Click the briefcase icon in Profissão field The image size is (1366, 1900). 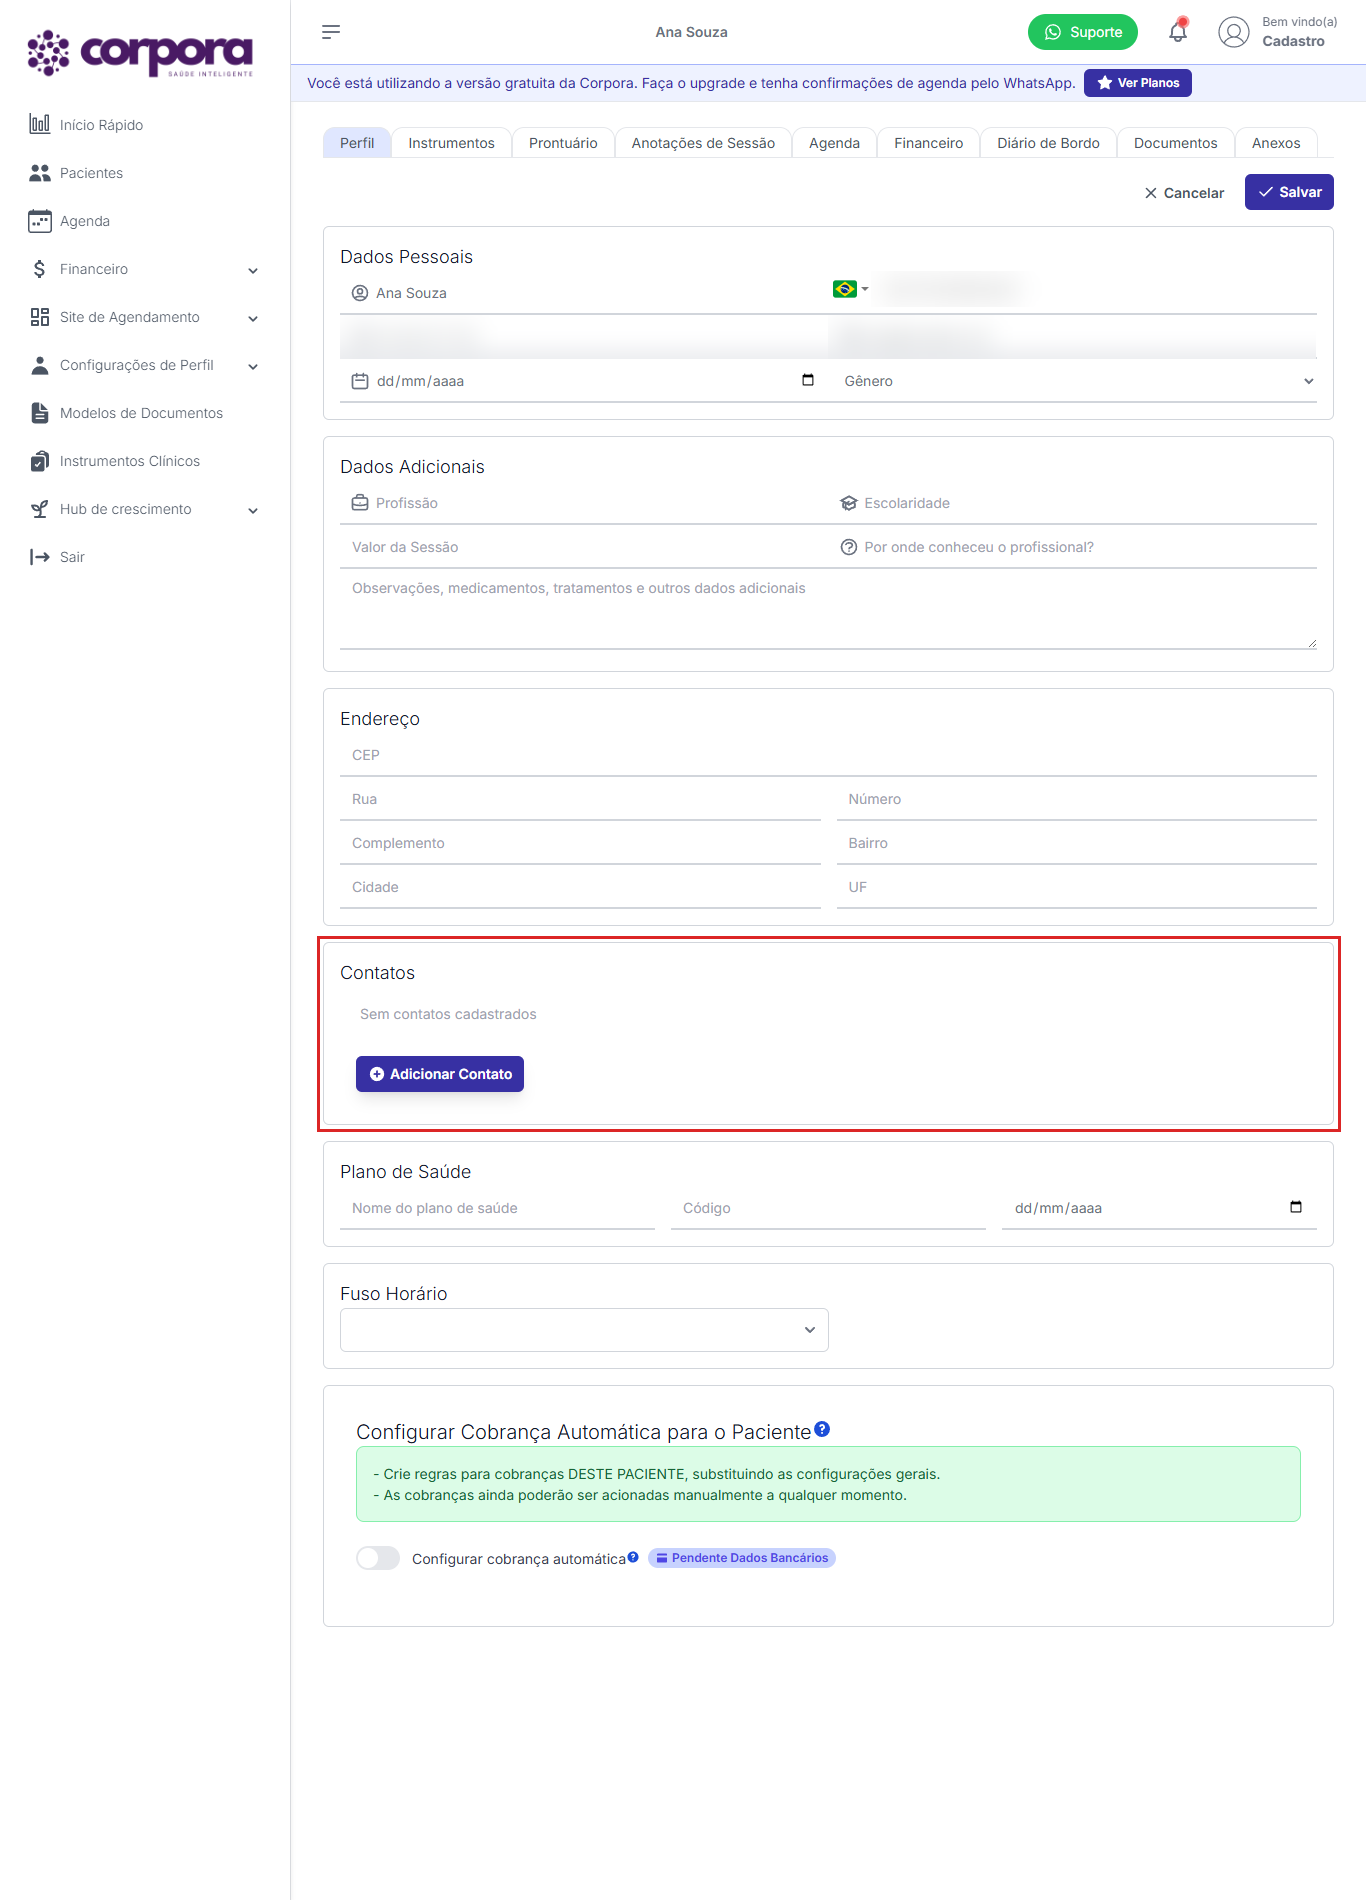point(360,503)
